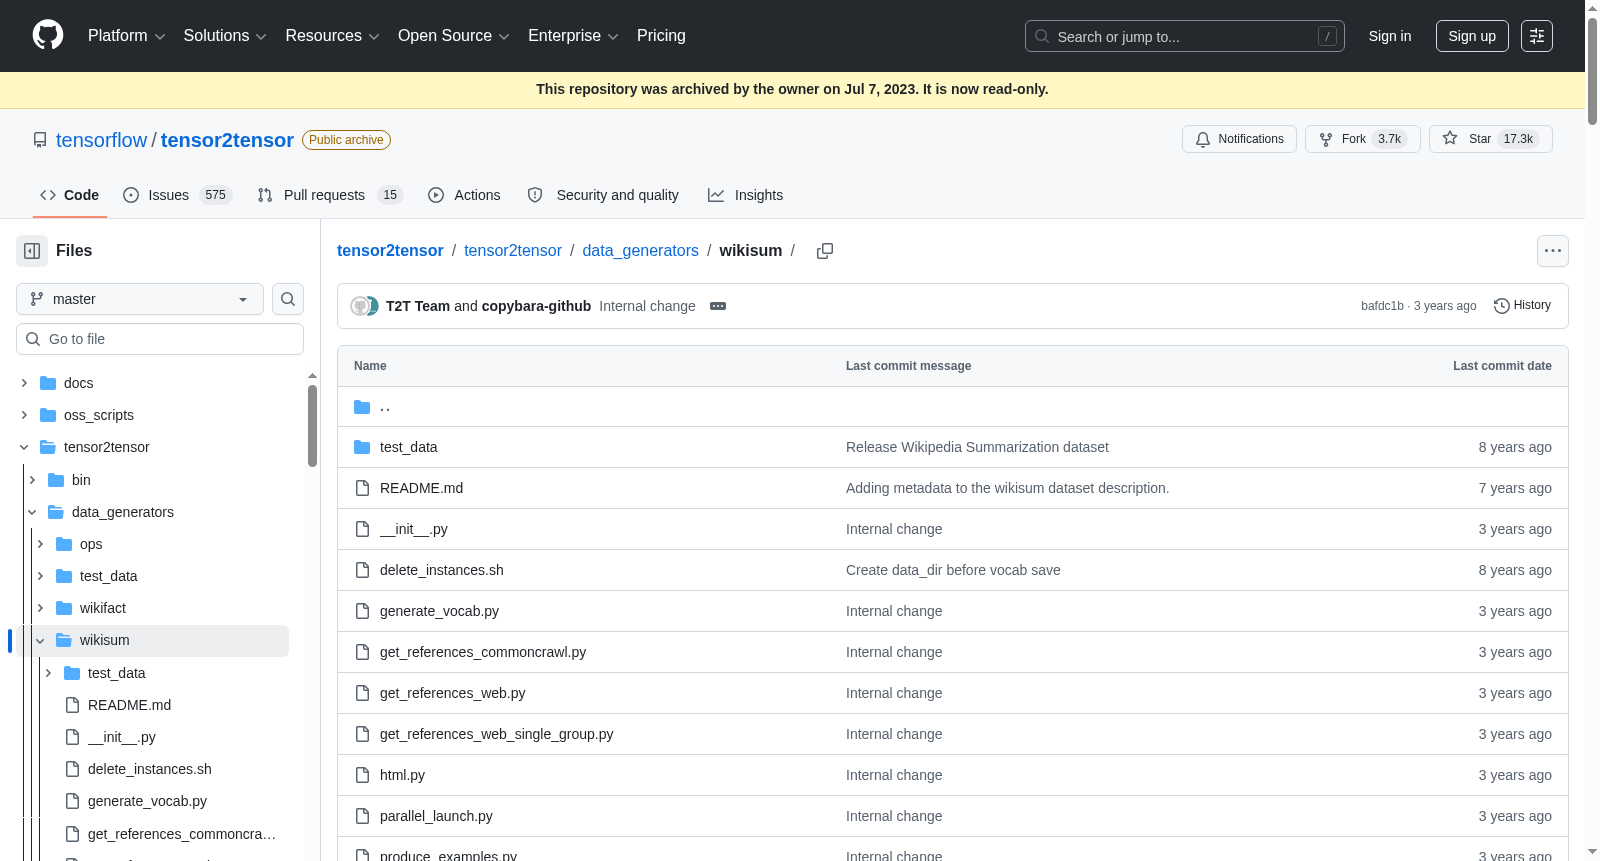Open the data_generators breadcrumb link
The image size is (1600, 861).
[640, 251]
